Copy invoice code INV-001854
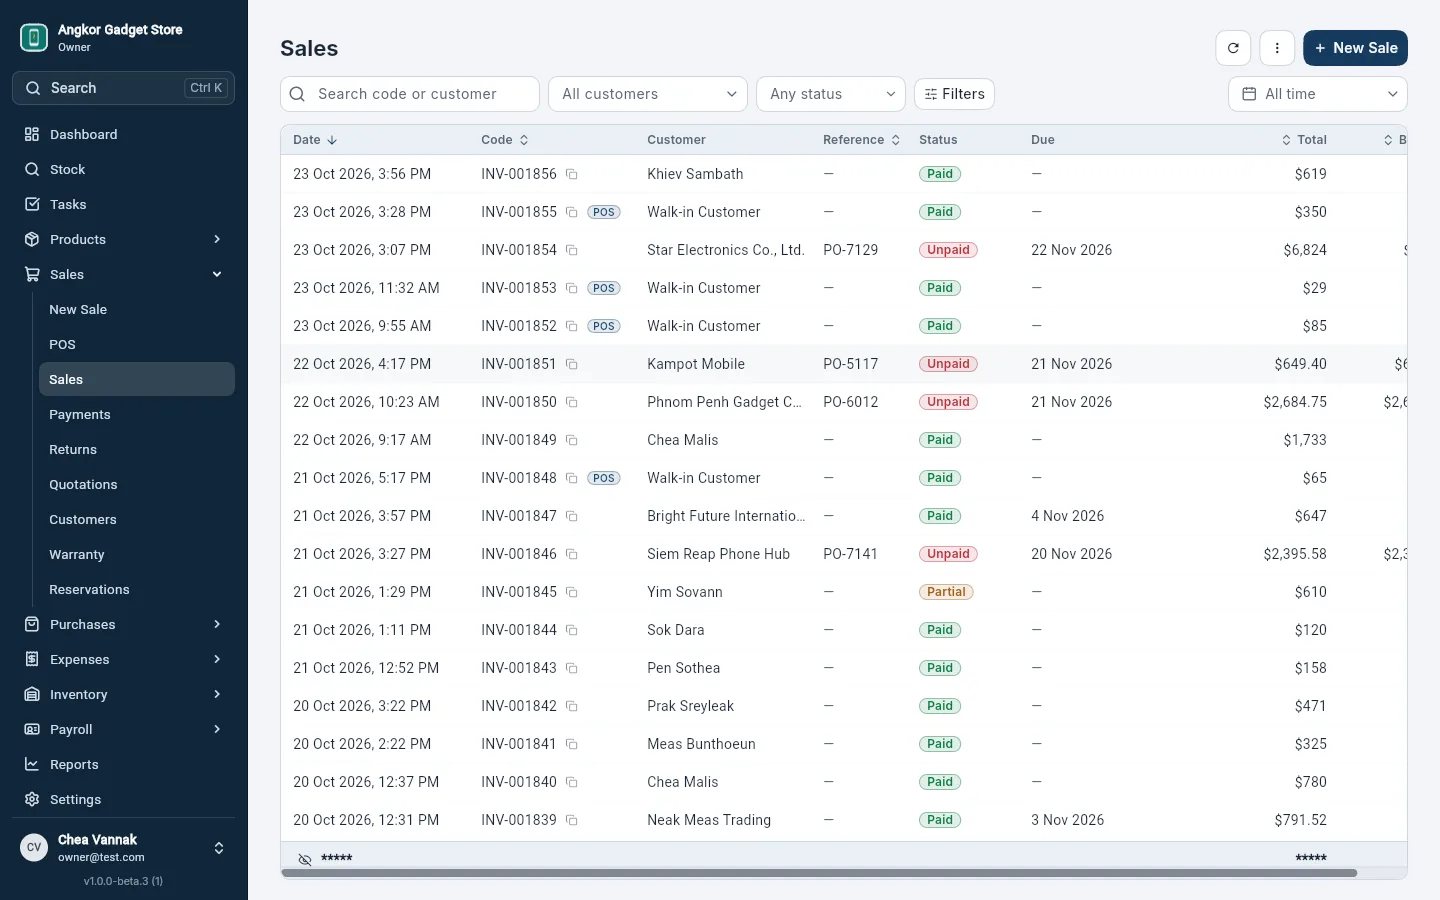 click(572, 250)
